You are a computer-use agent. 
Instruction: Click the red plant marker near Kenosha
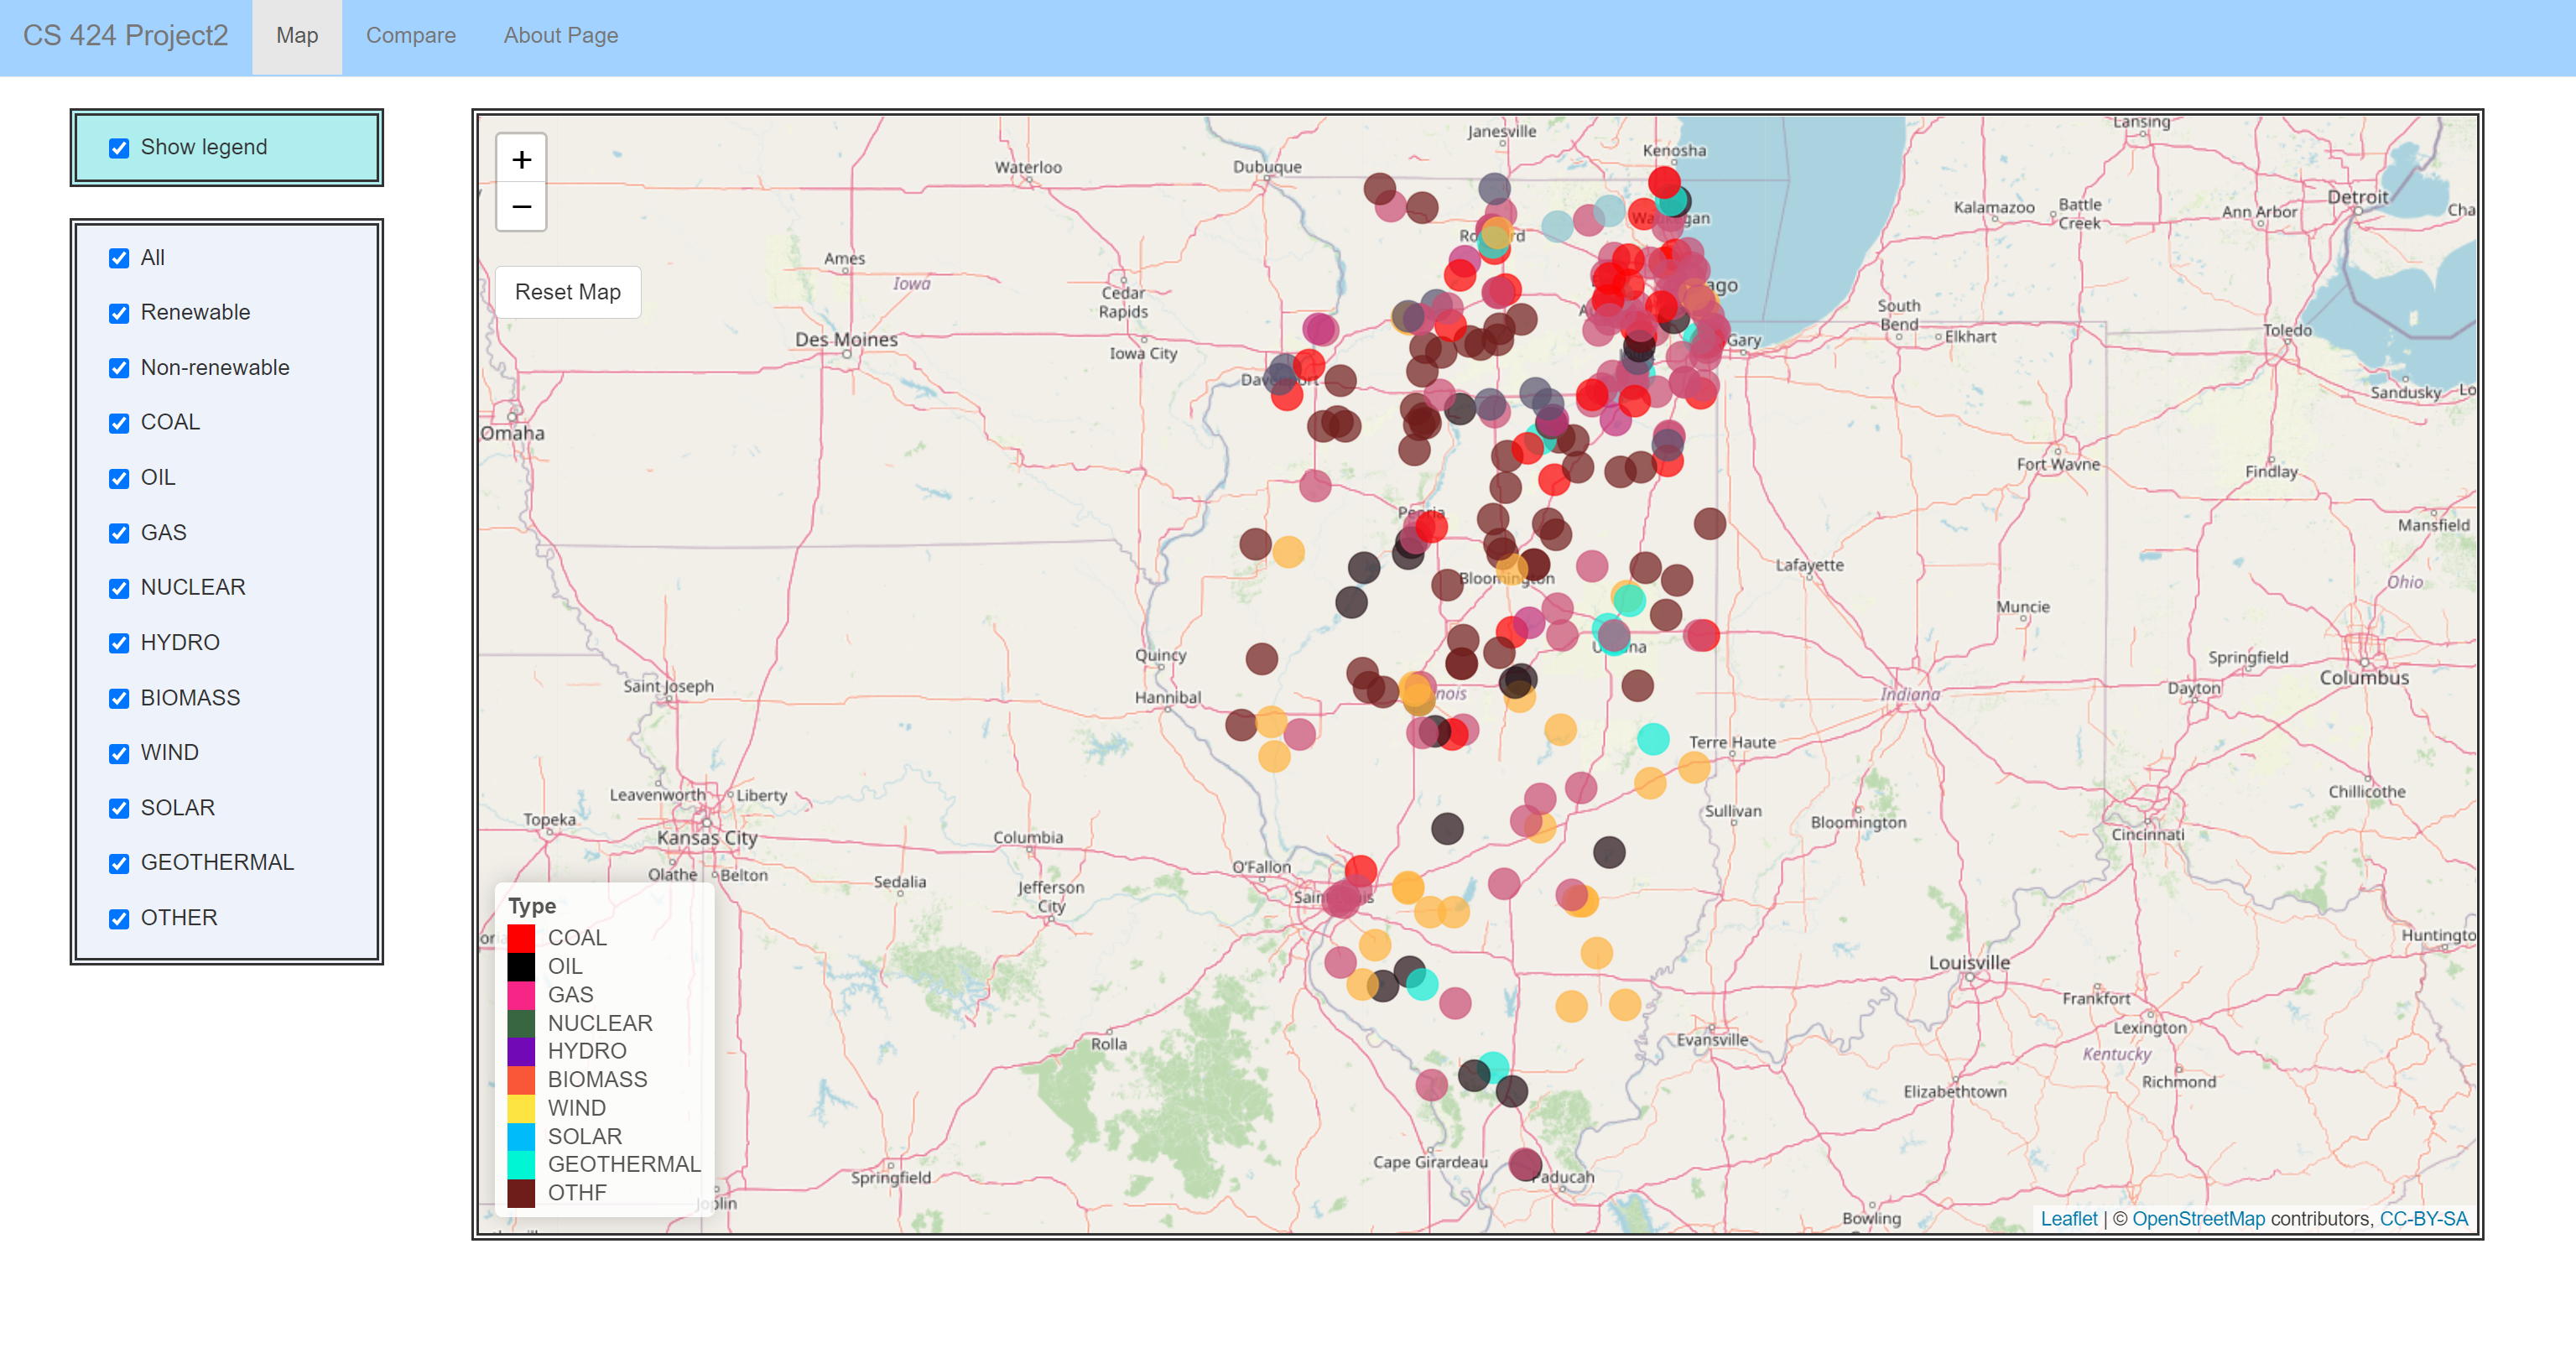click(1664, 182)
